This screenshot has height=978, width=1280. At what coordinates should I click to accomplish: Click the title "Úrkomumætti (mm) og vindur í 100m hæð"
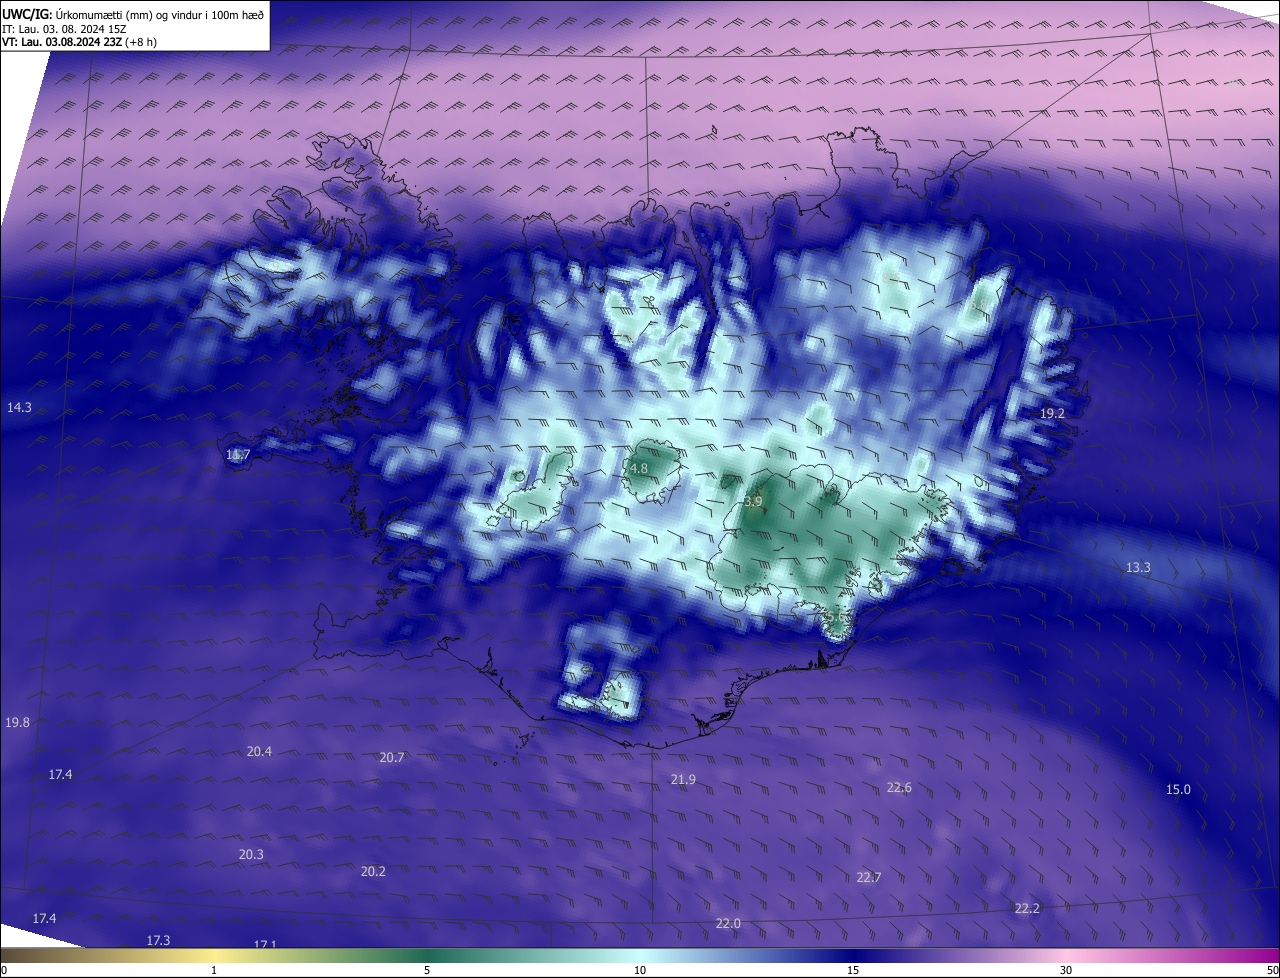pos(159,14)
